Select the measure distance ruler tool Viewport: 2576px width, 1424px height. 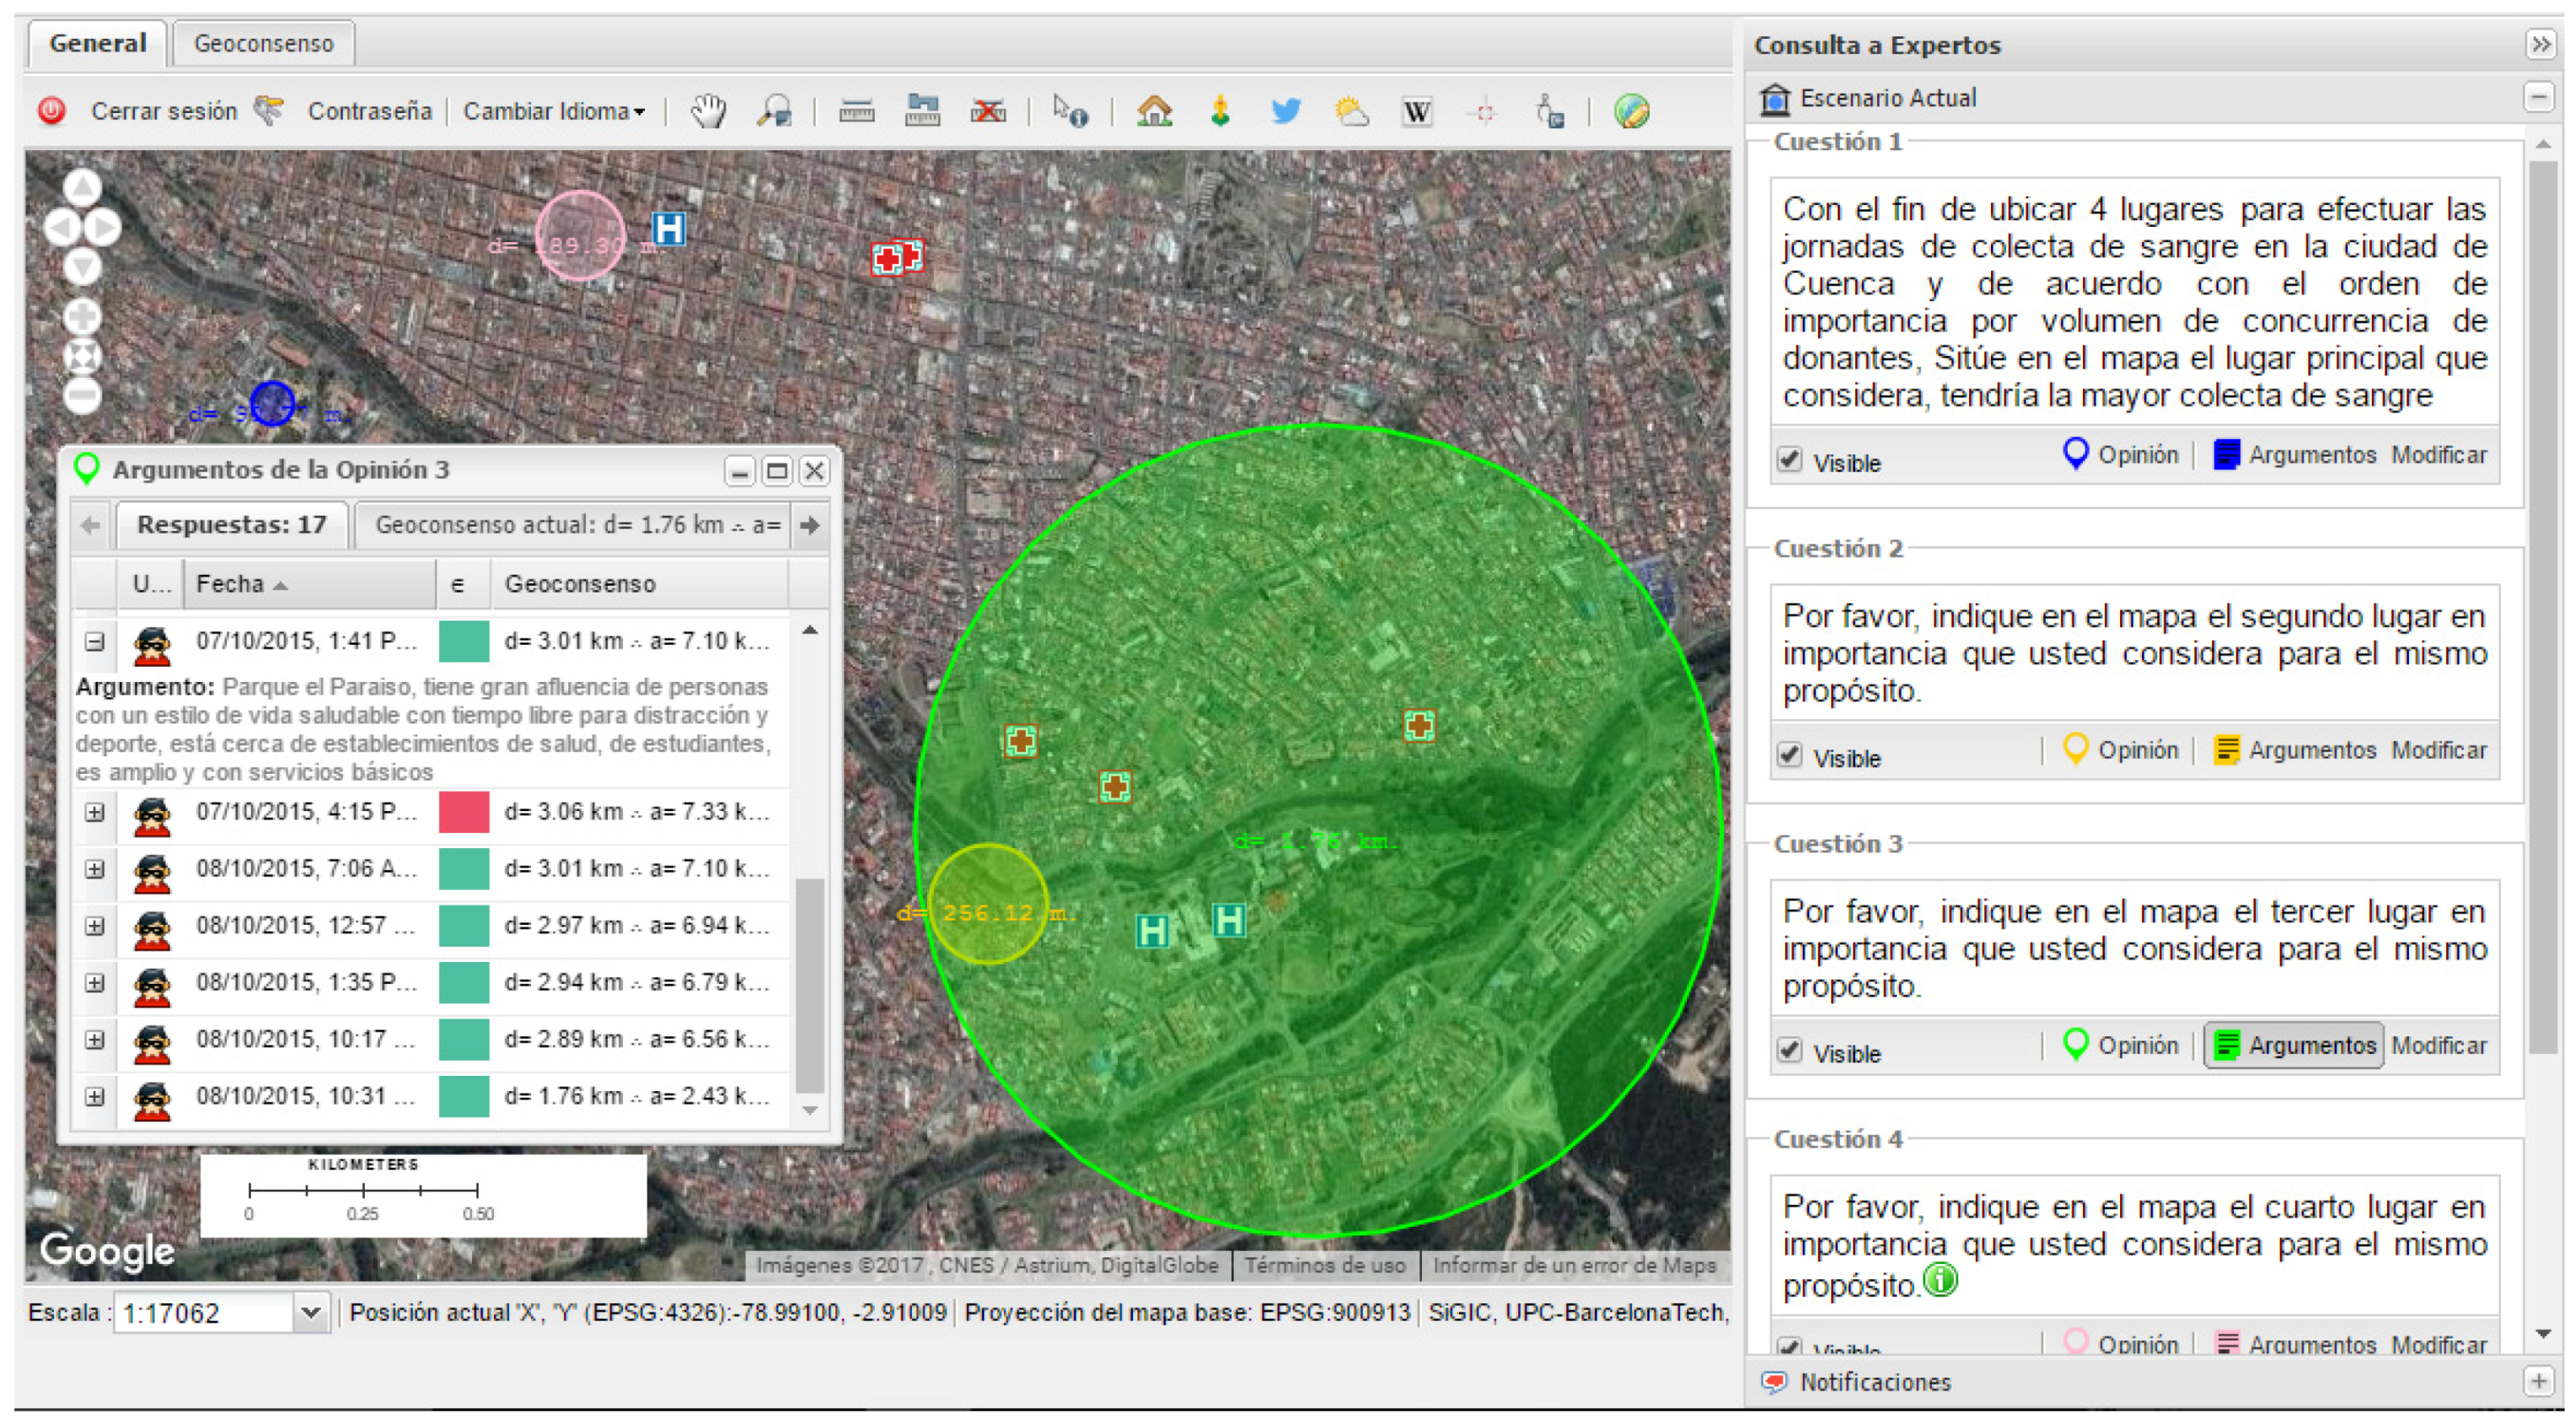click(x=856, y=111)
